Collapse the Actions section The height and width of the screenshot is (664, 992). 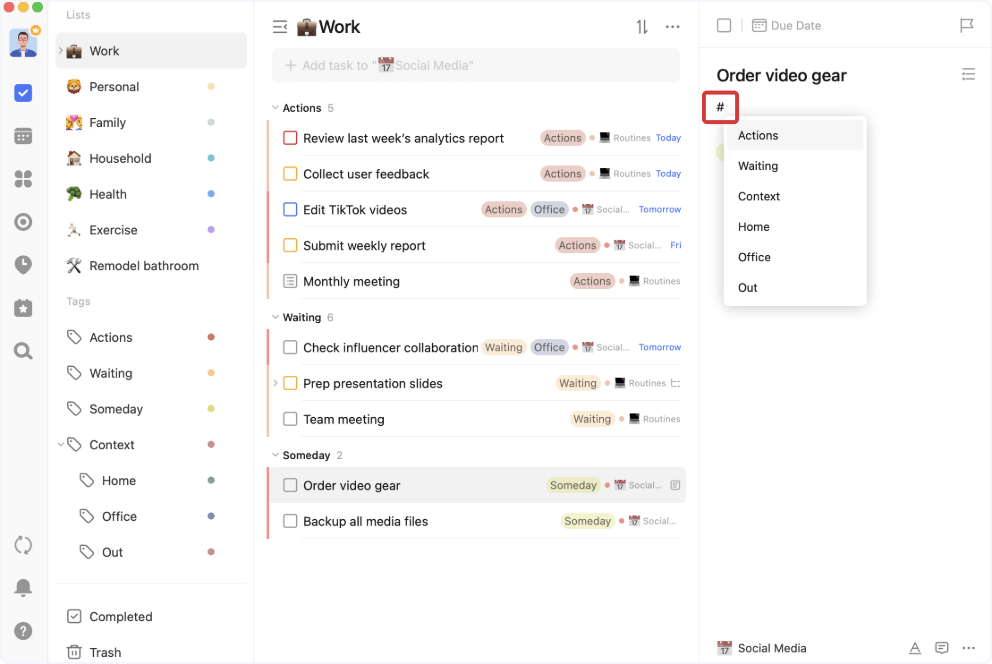(275, 107)
